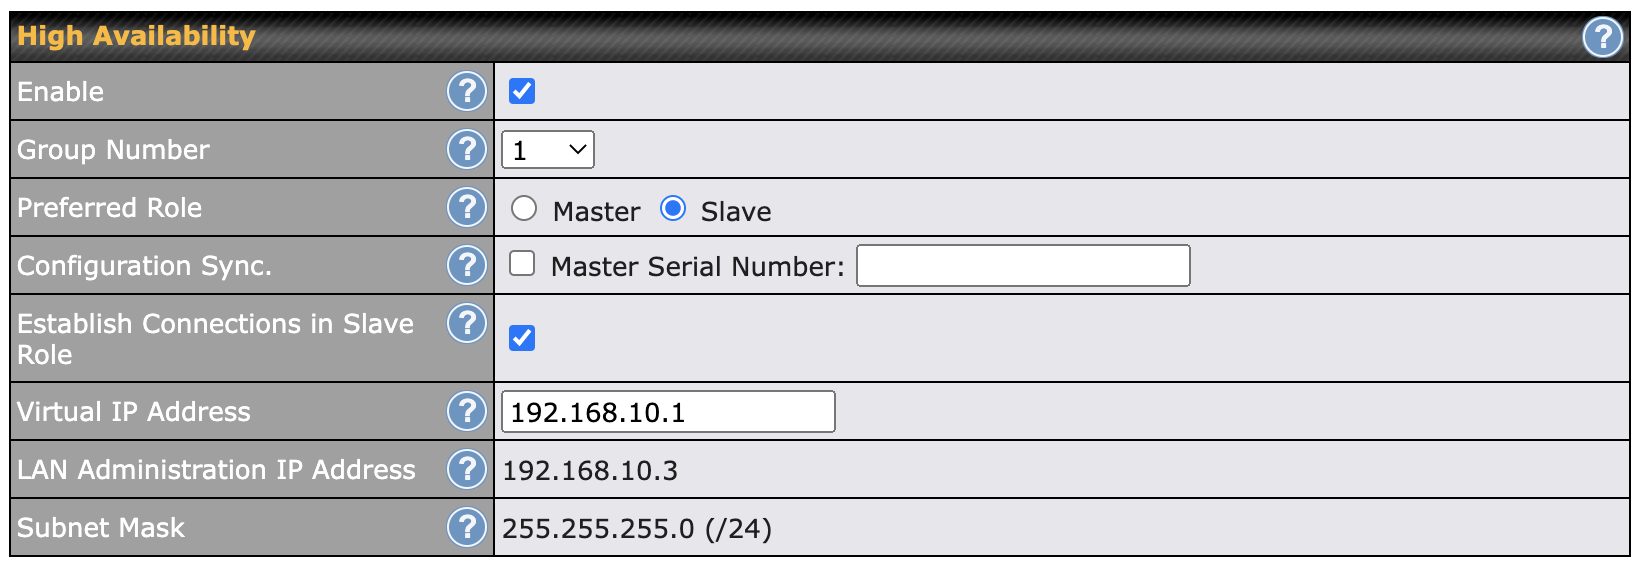Open help icon for Enable row
The width and height of the screenshot is (1650, 578).
pyautogui.click(x=466, y=91)
